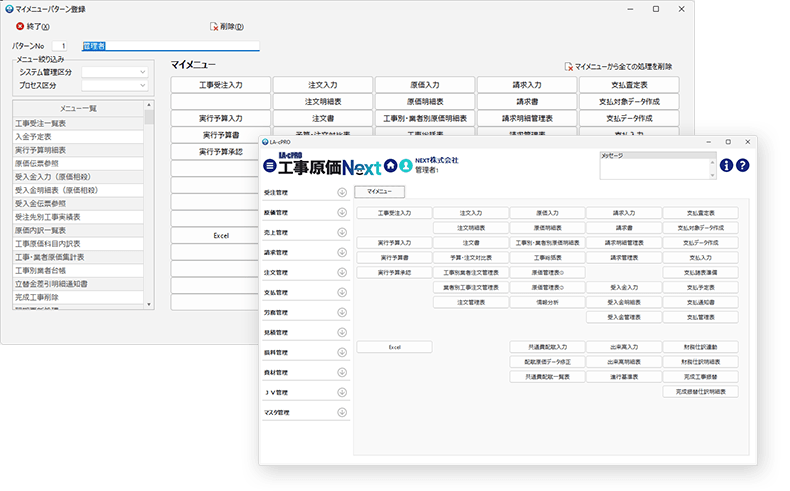This screenshot has width=790, height=491.
Task: Open the hamburger menu beside the 工事原価 logo
Action: coord(269,166)
